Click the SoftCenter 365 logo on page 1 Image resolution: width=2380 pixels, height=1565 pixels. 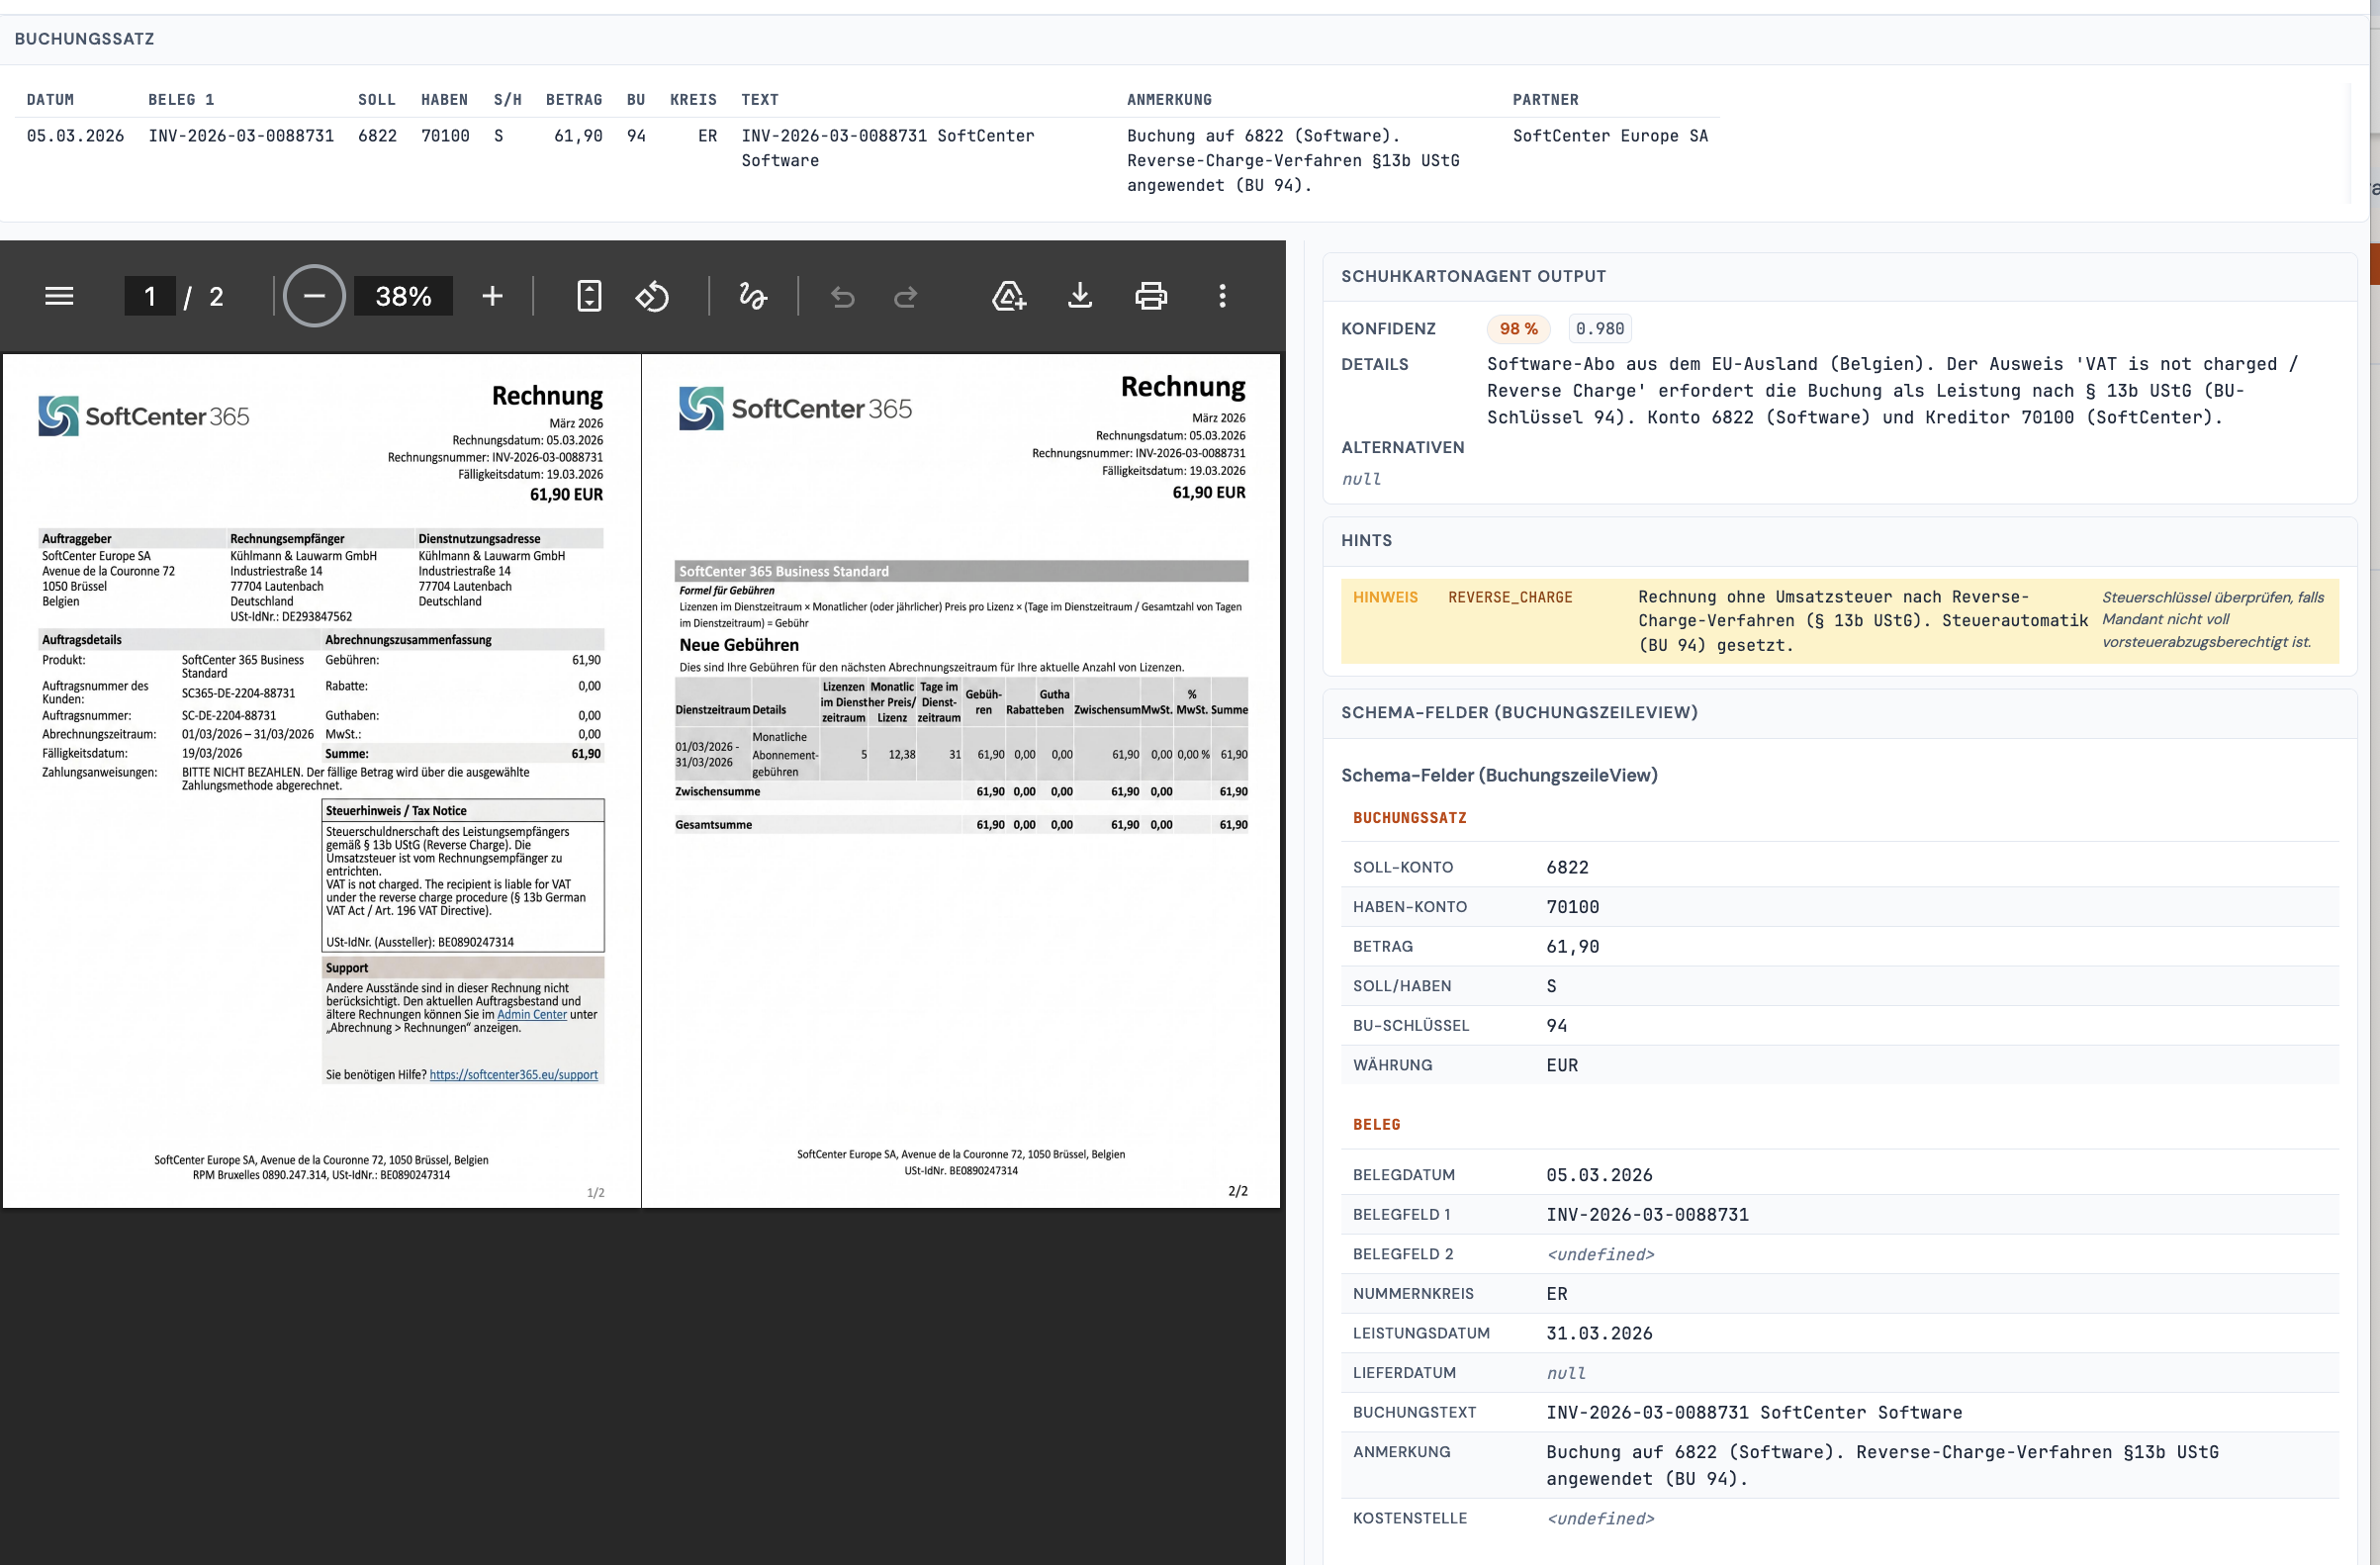144,416
